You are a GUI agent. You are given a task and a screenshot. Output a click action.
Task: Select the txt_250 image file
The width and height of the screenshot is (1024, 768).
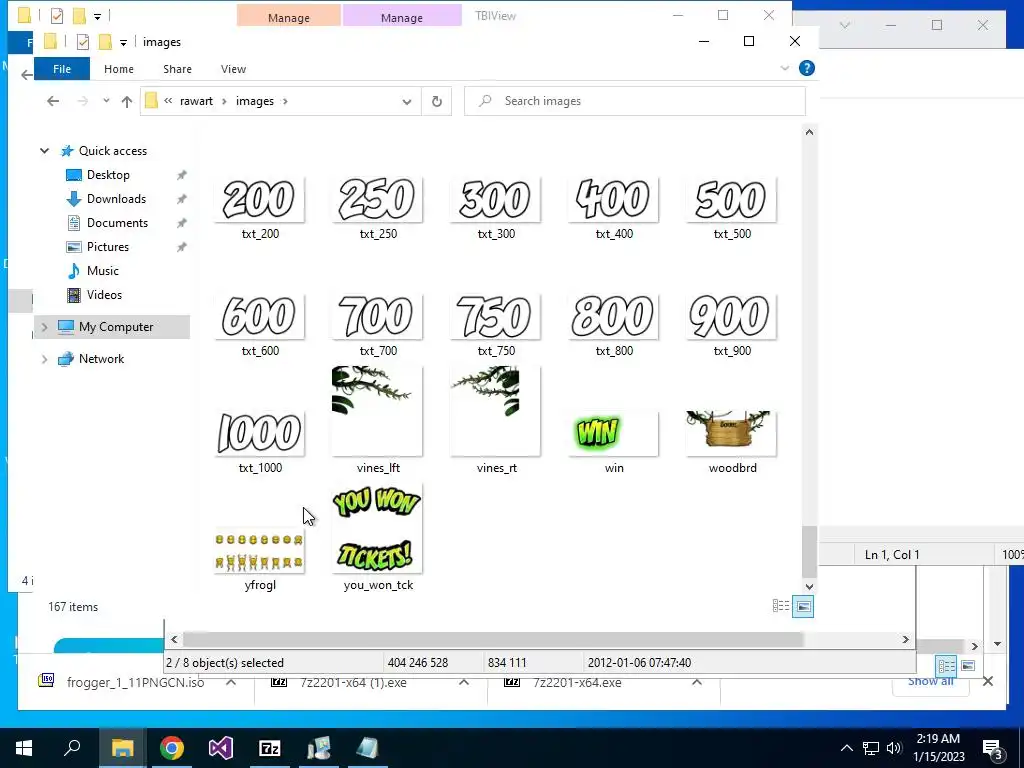coord(377,200)
